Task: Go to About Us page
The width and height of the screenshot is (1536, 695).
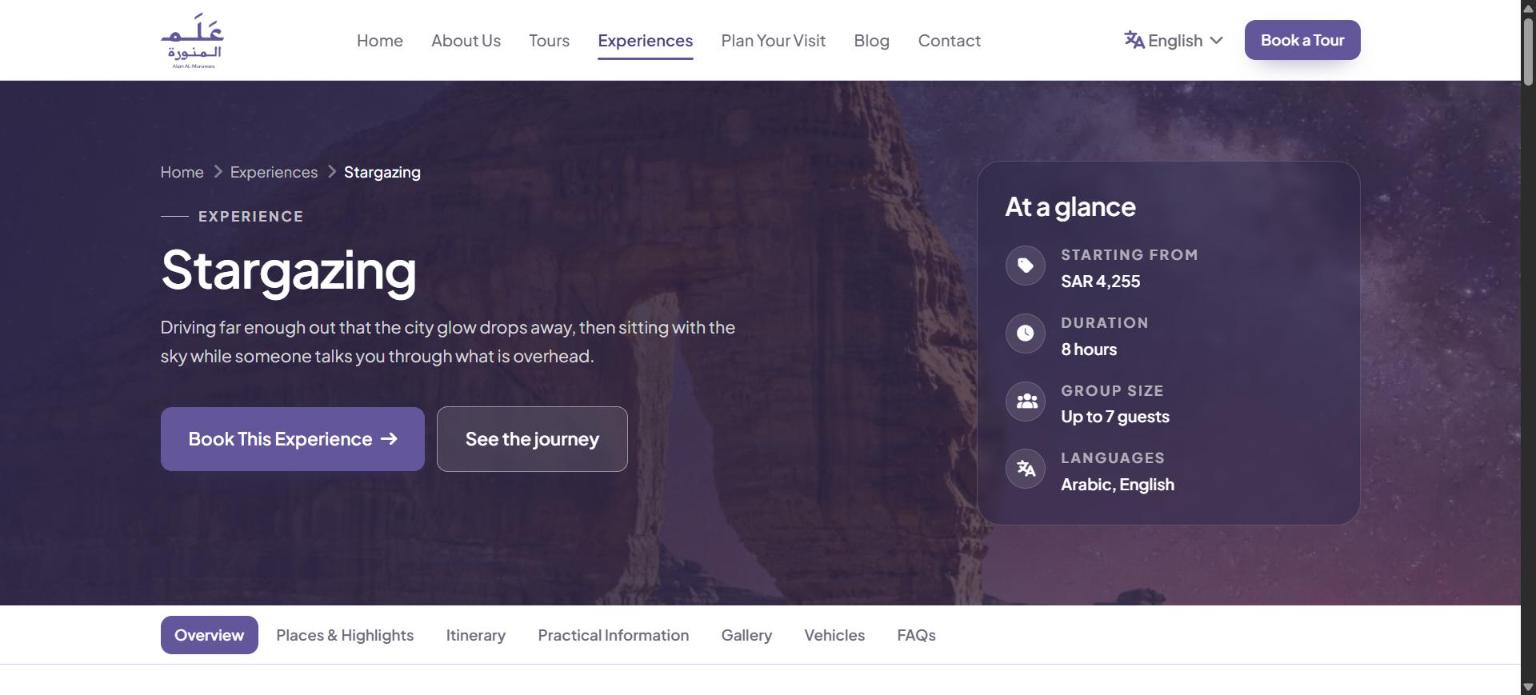Action: [x=466, y=40]
